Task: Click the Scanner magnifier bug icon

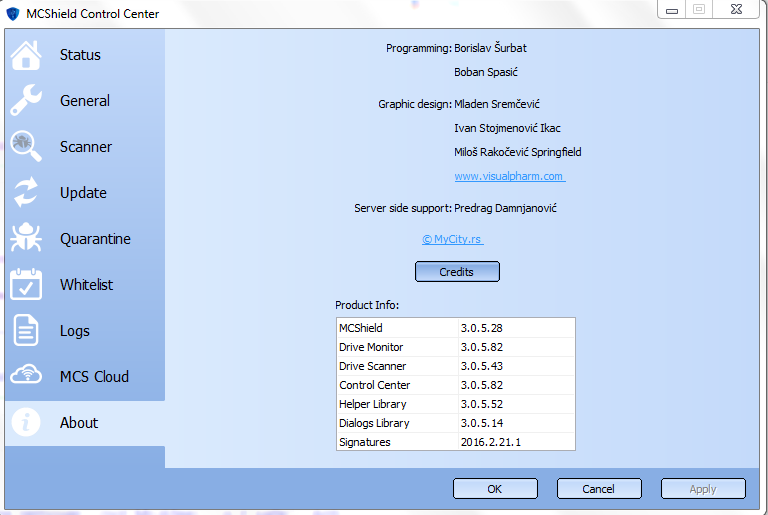Action: click(26, 146)
